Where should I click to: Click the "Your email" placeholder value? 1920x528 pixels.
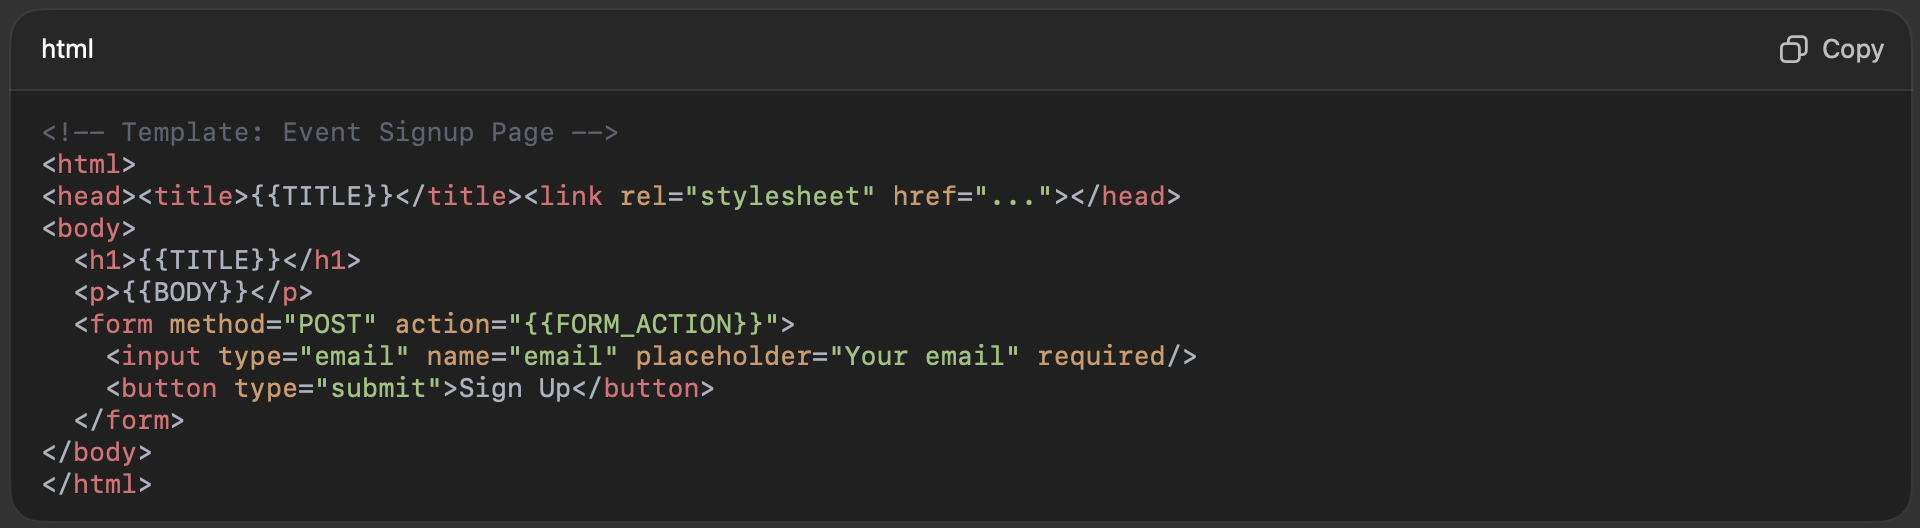tap(924, 356)
